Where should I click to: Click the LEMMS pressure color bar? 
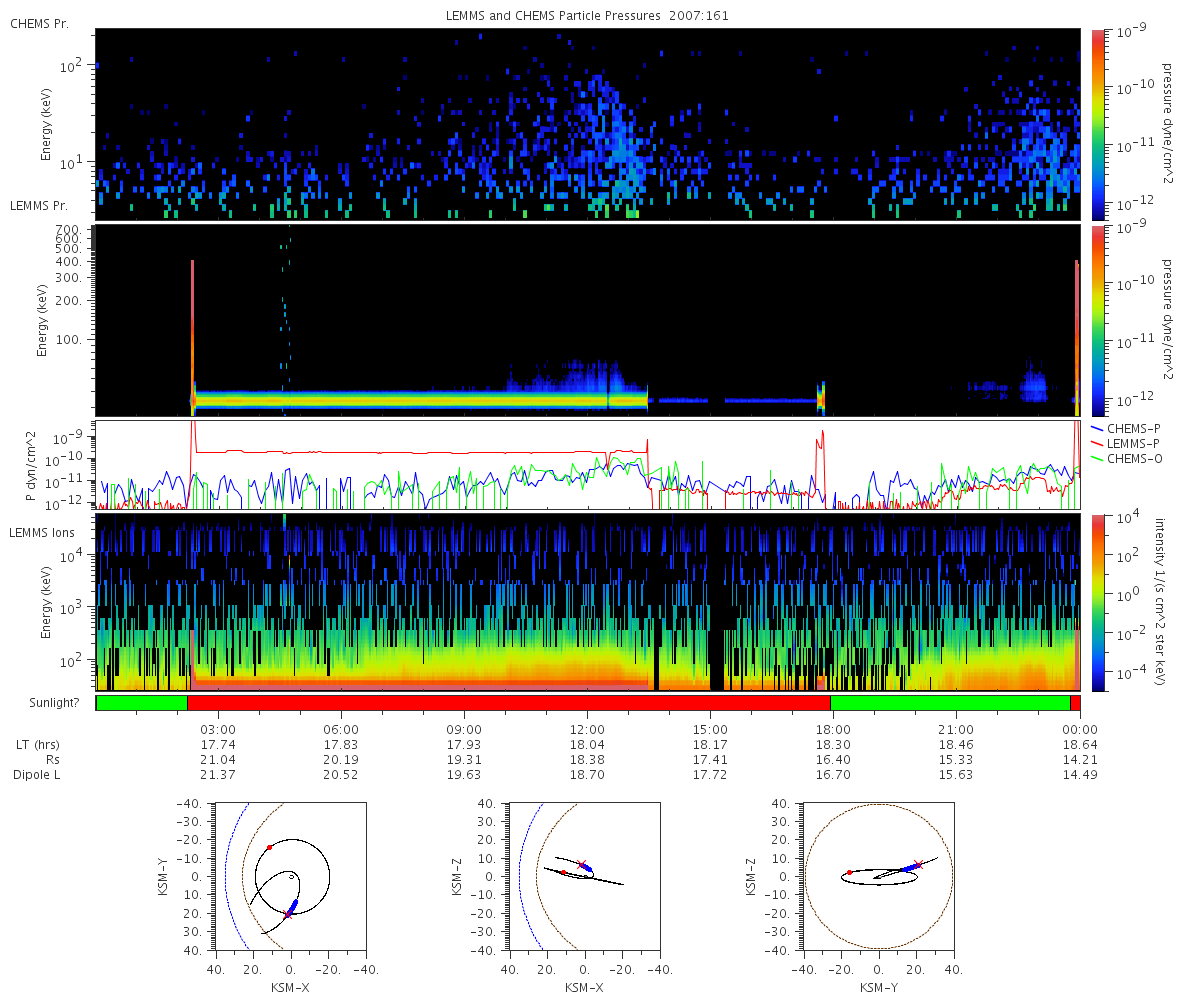click(x=1097, y=320)
